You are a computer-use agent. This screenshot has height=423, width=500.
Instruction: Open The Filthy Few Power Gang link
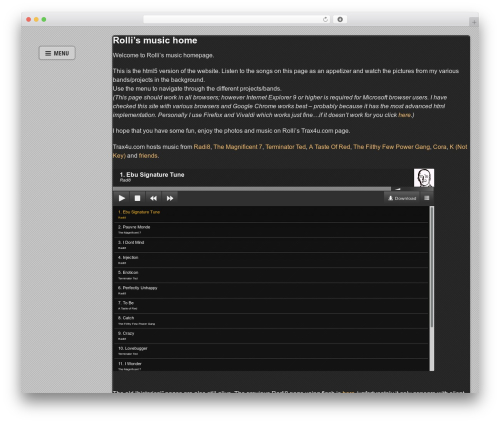[x=391, y=147]
